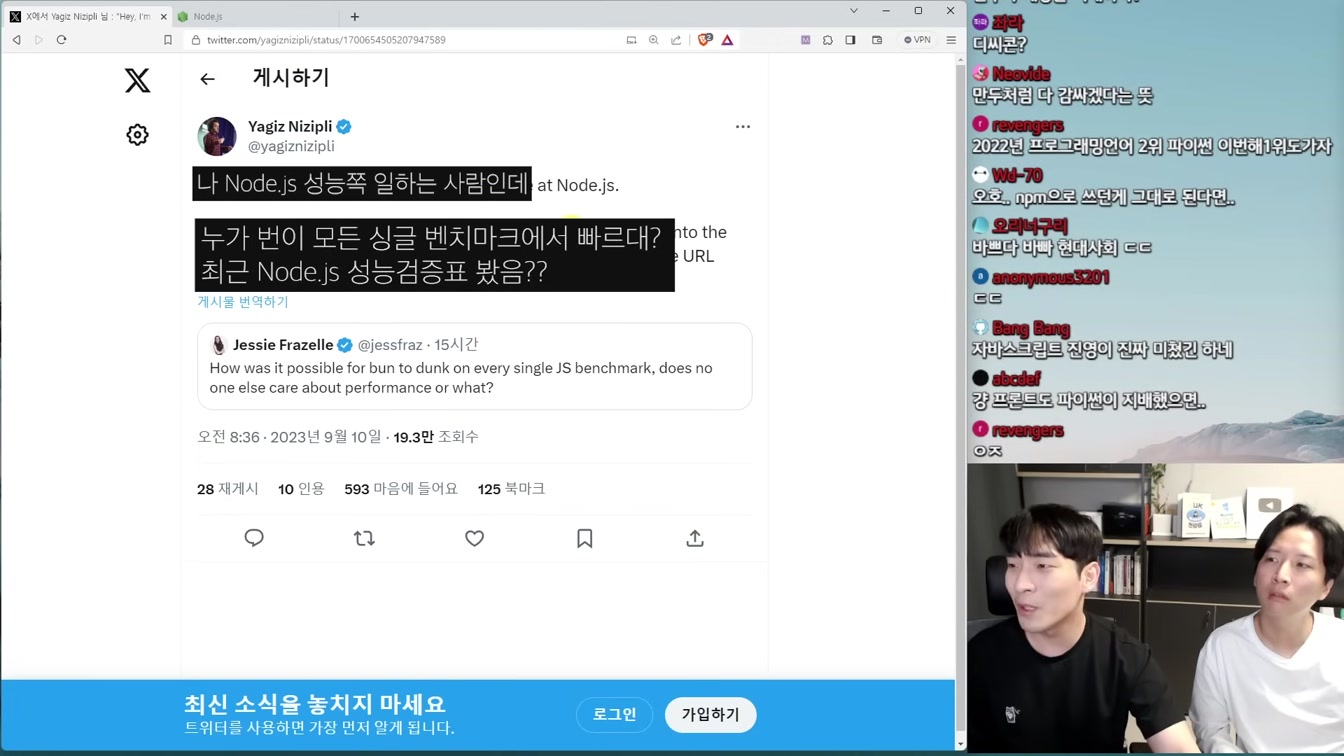
Task: Open the @yagiznizipli handle link
Action: [291, 146]
